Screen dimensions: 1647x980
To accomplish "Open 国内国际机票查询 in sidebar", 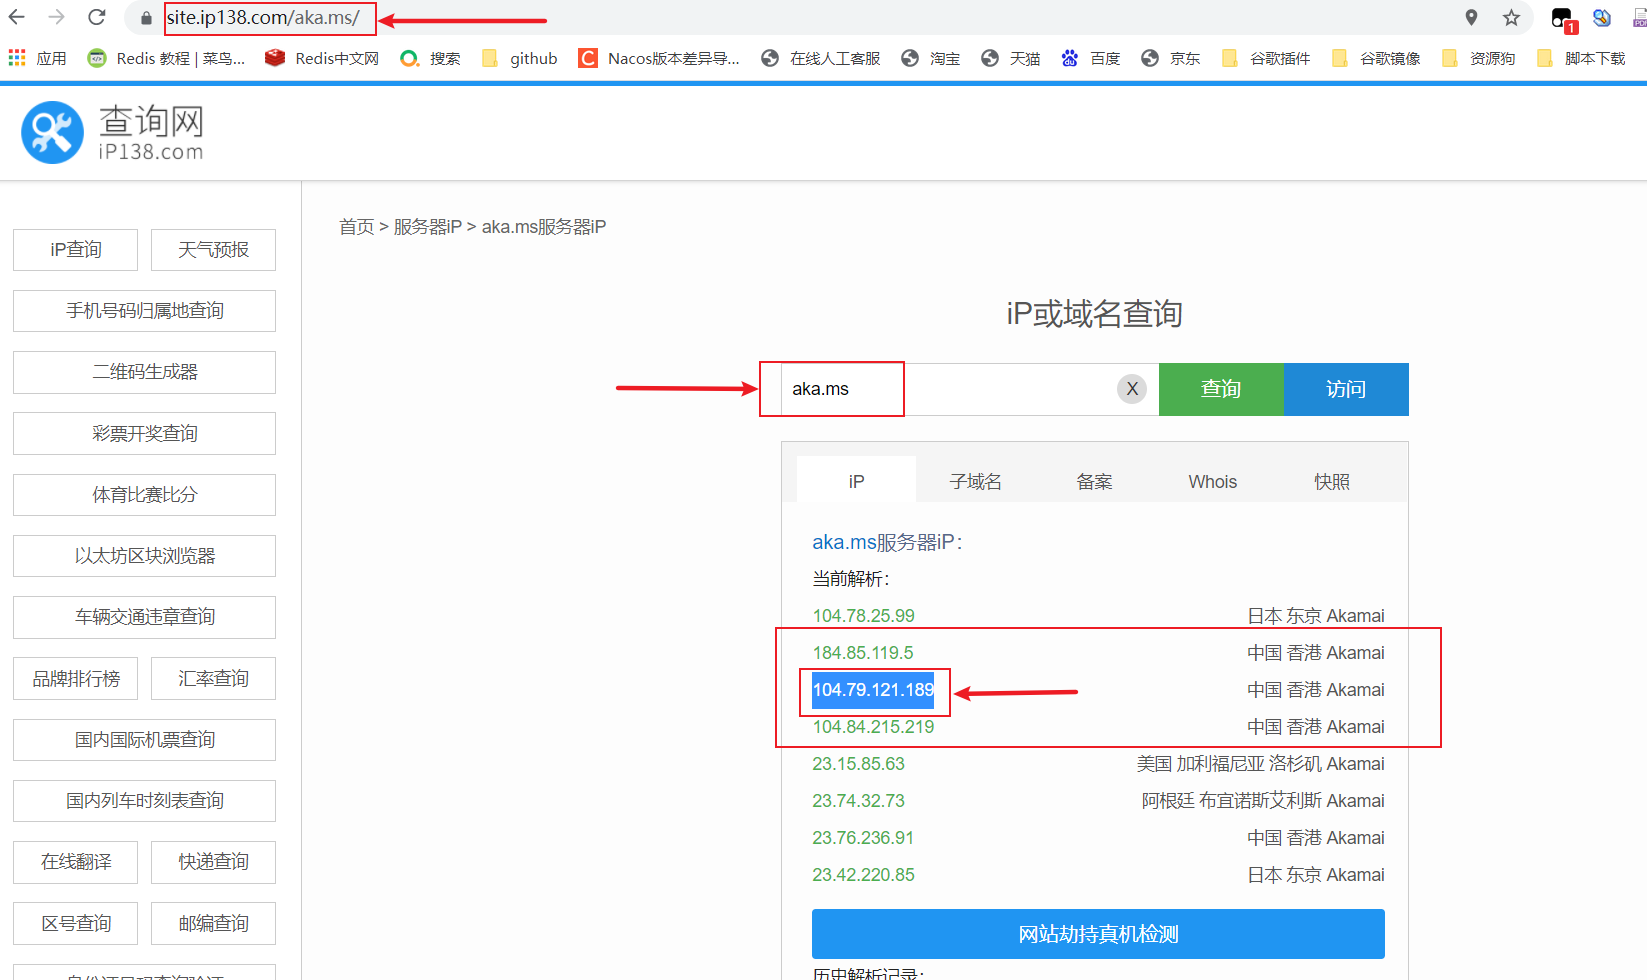I will tap(144, 740).
